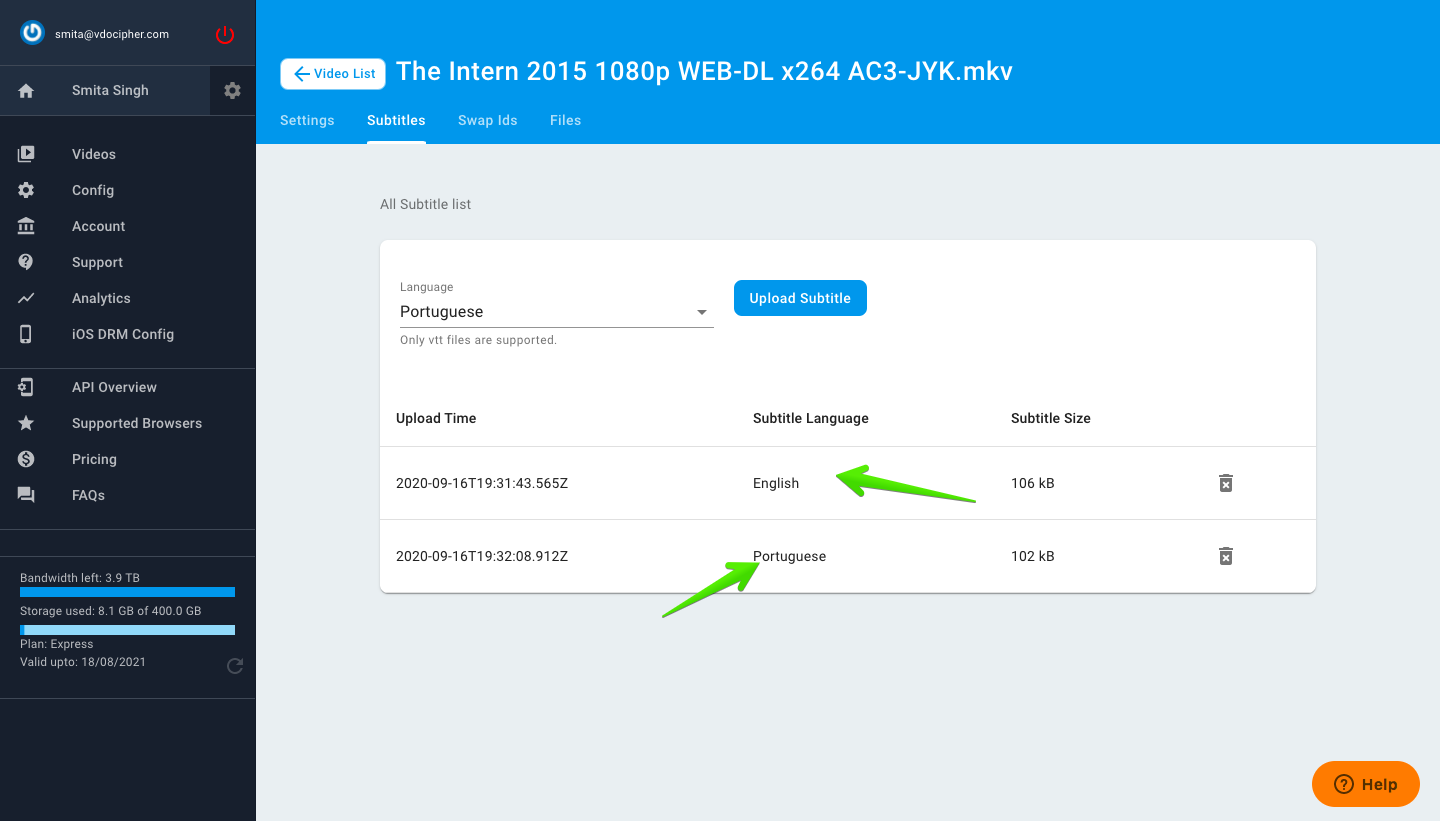Delete the Portuguese subtitle with trash icon
1440x821 pixels.
(1226, 556)
